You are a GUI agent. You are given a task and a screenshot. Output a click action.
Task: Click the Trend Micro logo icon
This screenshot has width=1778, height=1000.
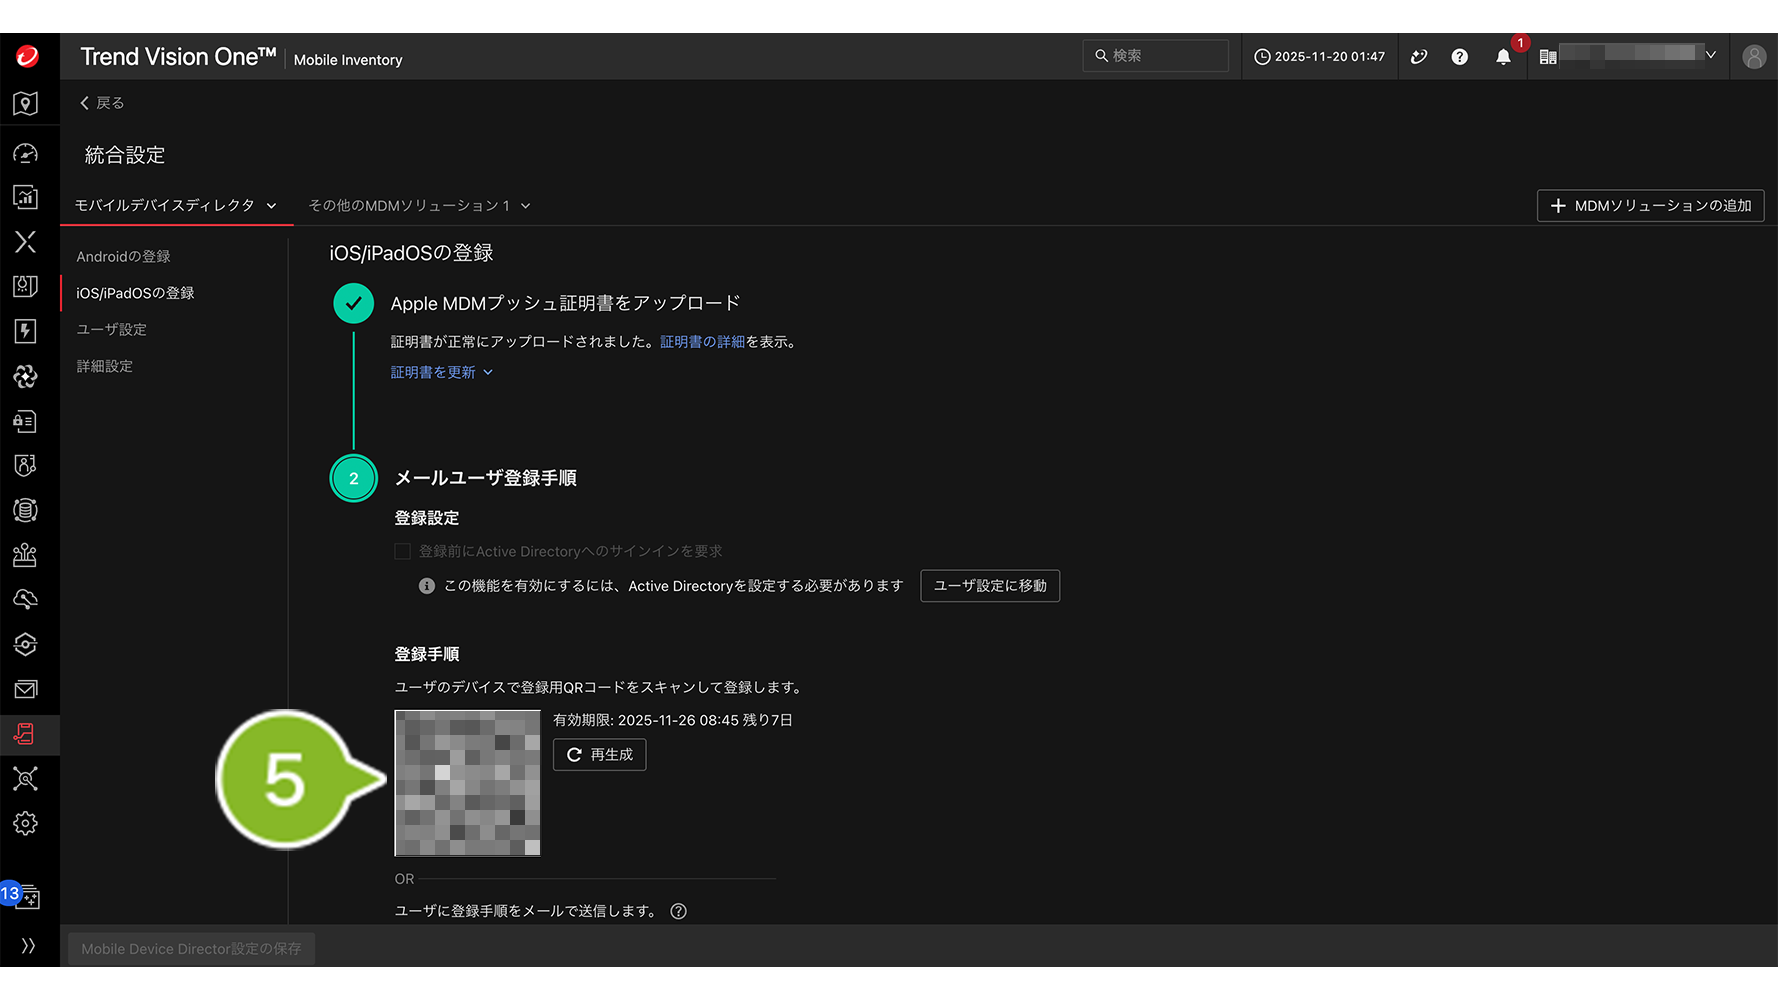pos(27,57)
